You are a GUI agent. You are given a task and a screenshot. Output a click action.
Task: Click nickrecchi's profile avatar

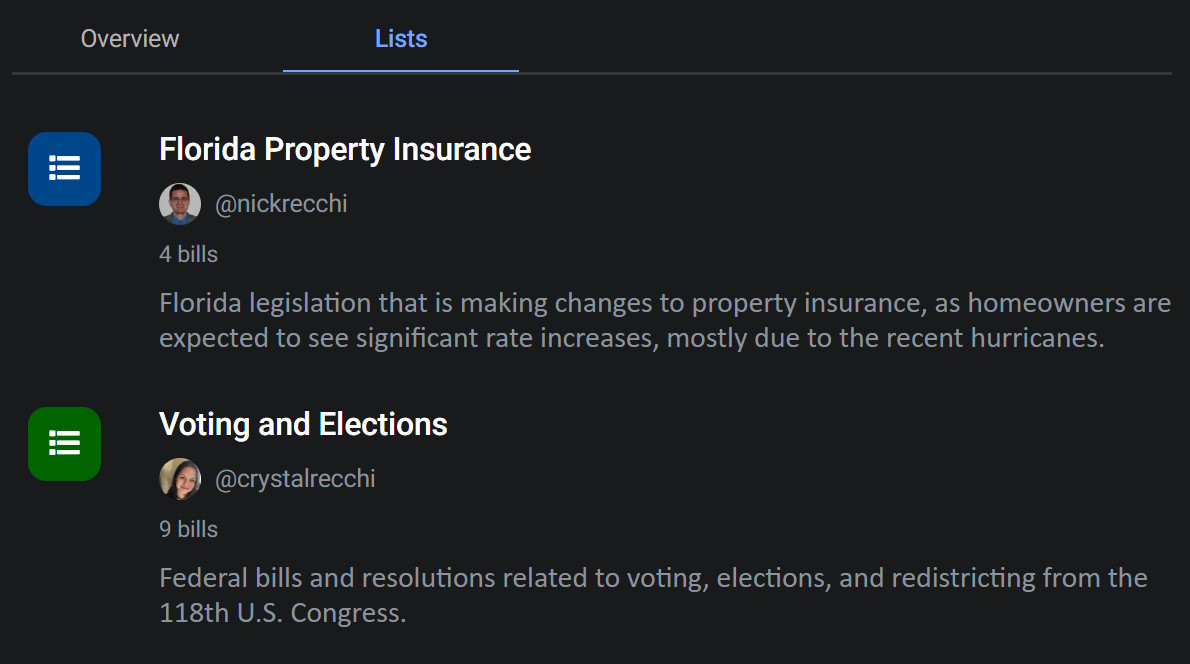180,204
